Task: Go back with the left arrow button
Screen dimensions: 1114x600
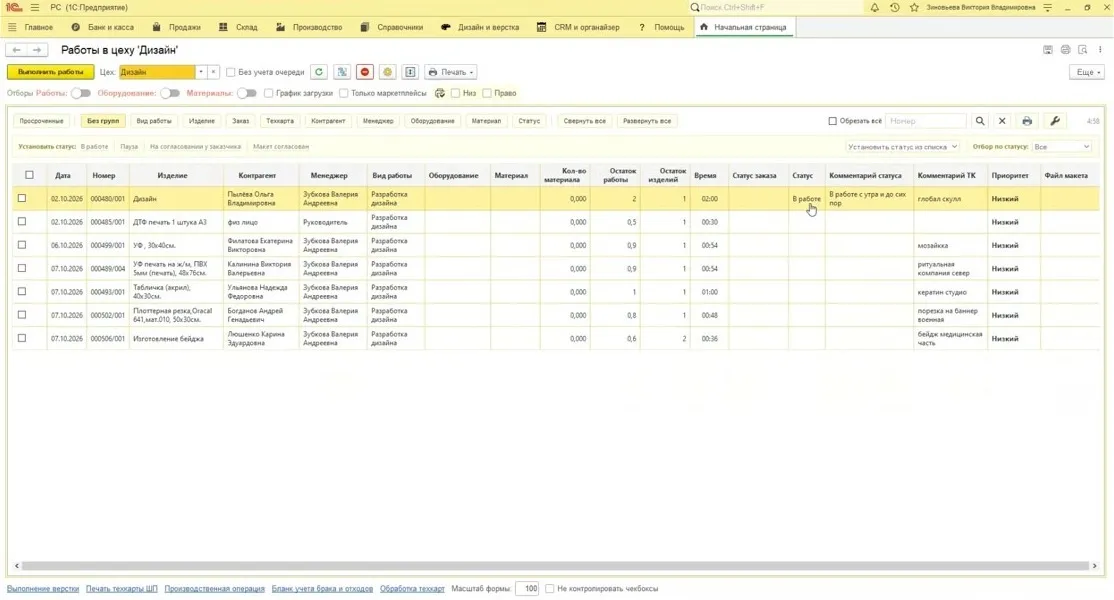Action: click(16, 50)
